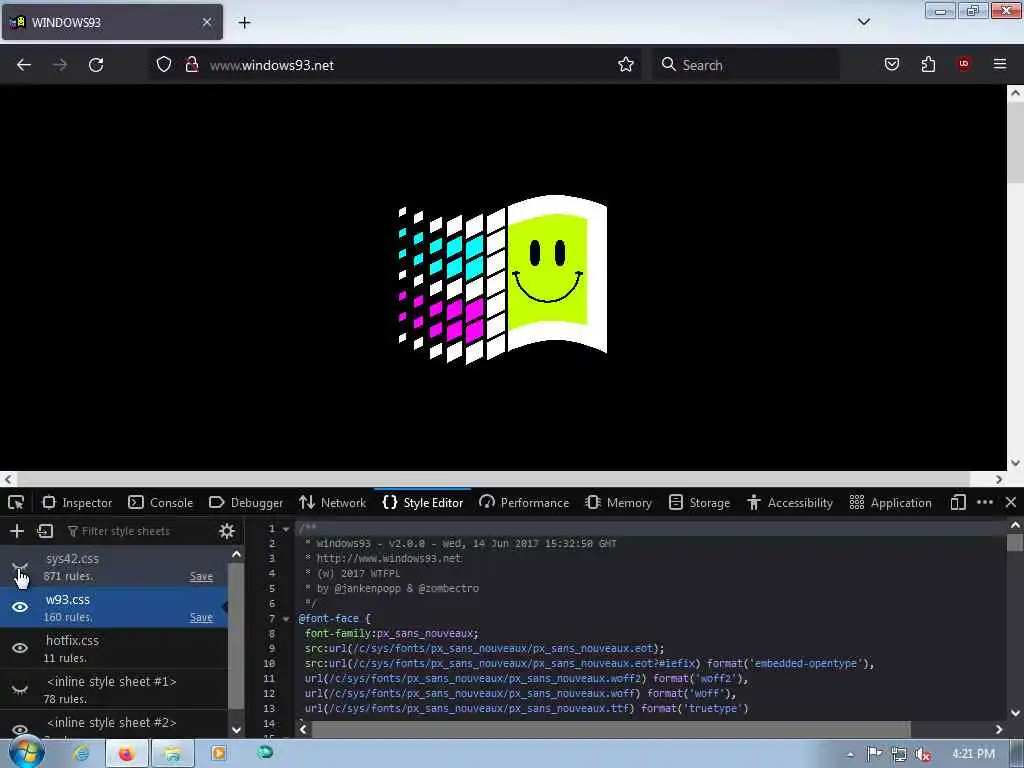Click code editor horizontal scroll left arrow
Viewport: 1024px width, 768px height.
coord(303,729)
